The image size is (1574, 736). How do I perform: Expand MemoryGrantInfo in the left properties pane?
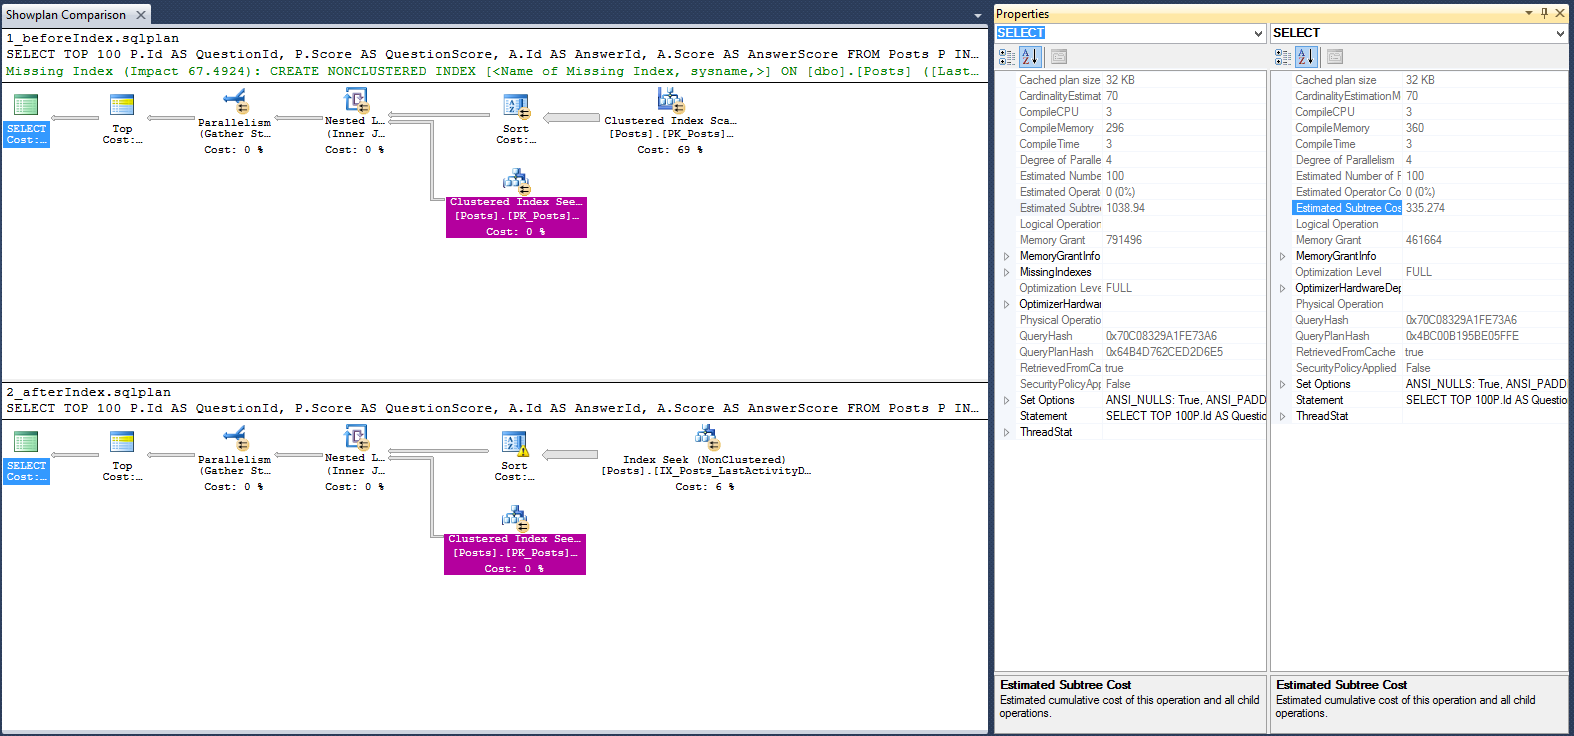tap(1007, 256)
